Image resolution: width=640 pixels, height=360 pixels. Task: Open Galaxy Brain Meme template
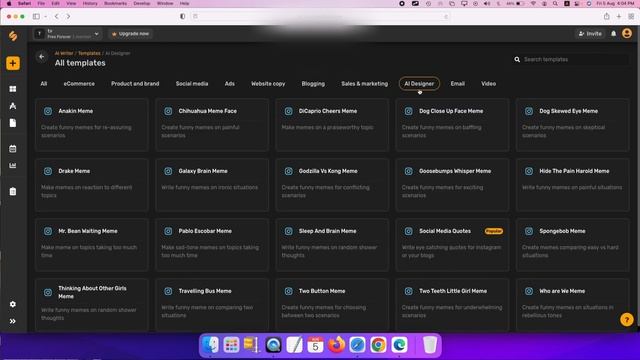212,185
